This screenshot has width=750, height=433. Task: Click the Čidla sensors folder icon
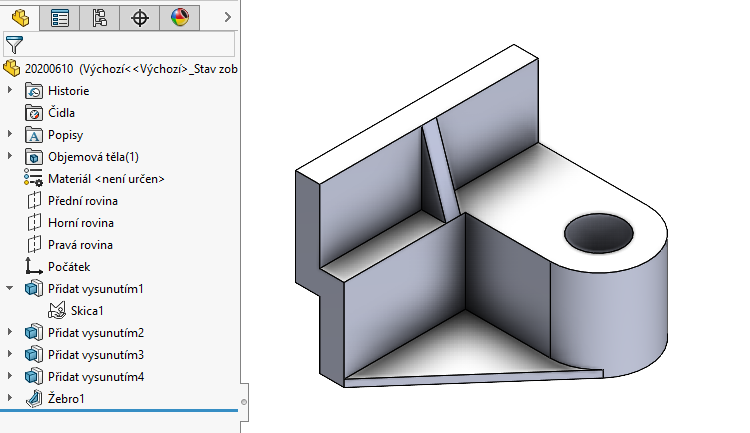(33, 113)
